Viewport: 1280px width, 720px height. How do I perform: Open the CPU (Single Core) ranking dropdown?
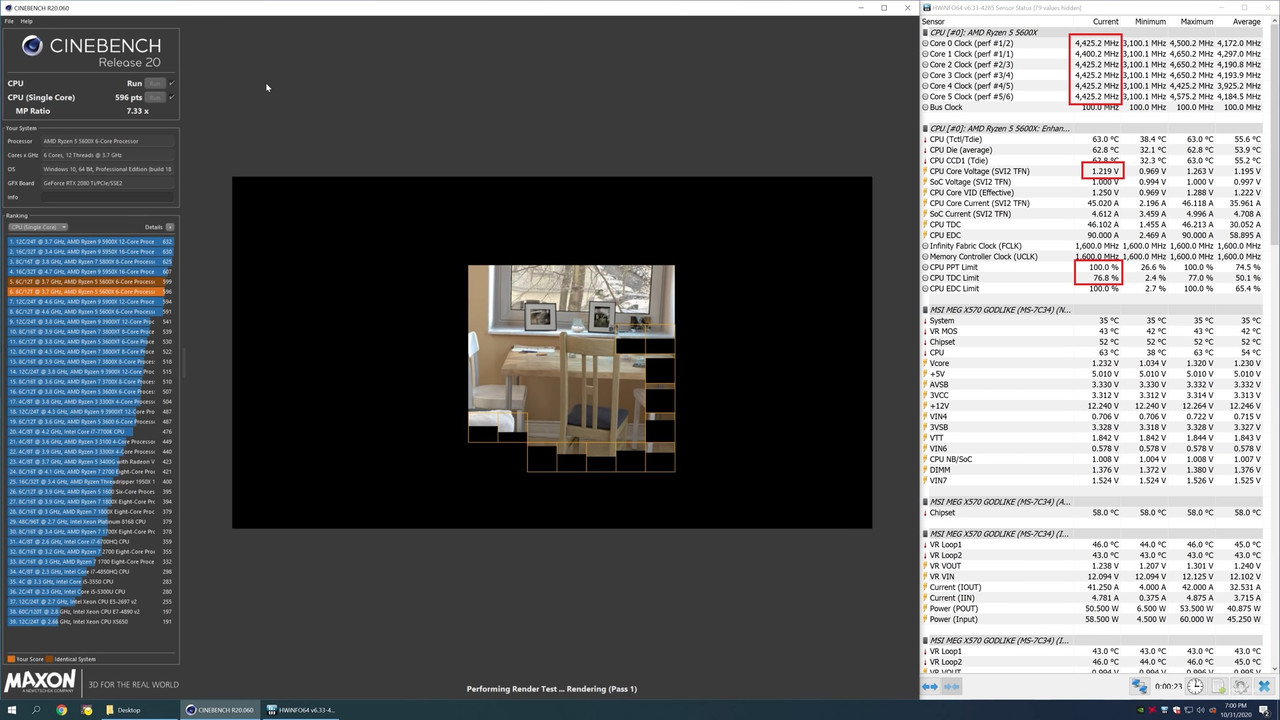[38, 227]
